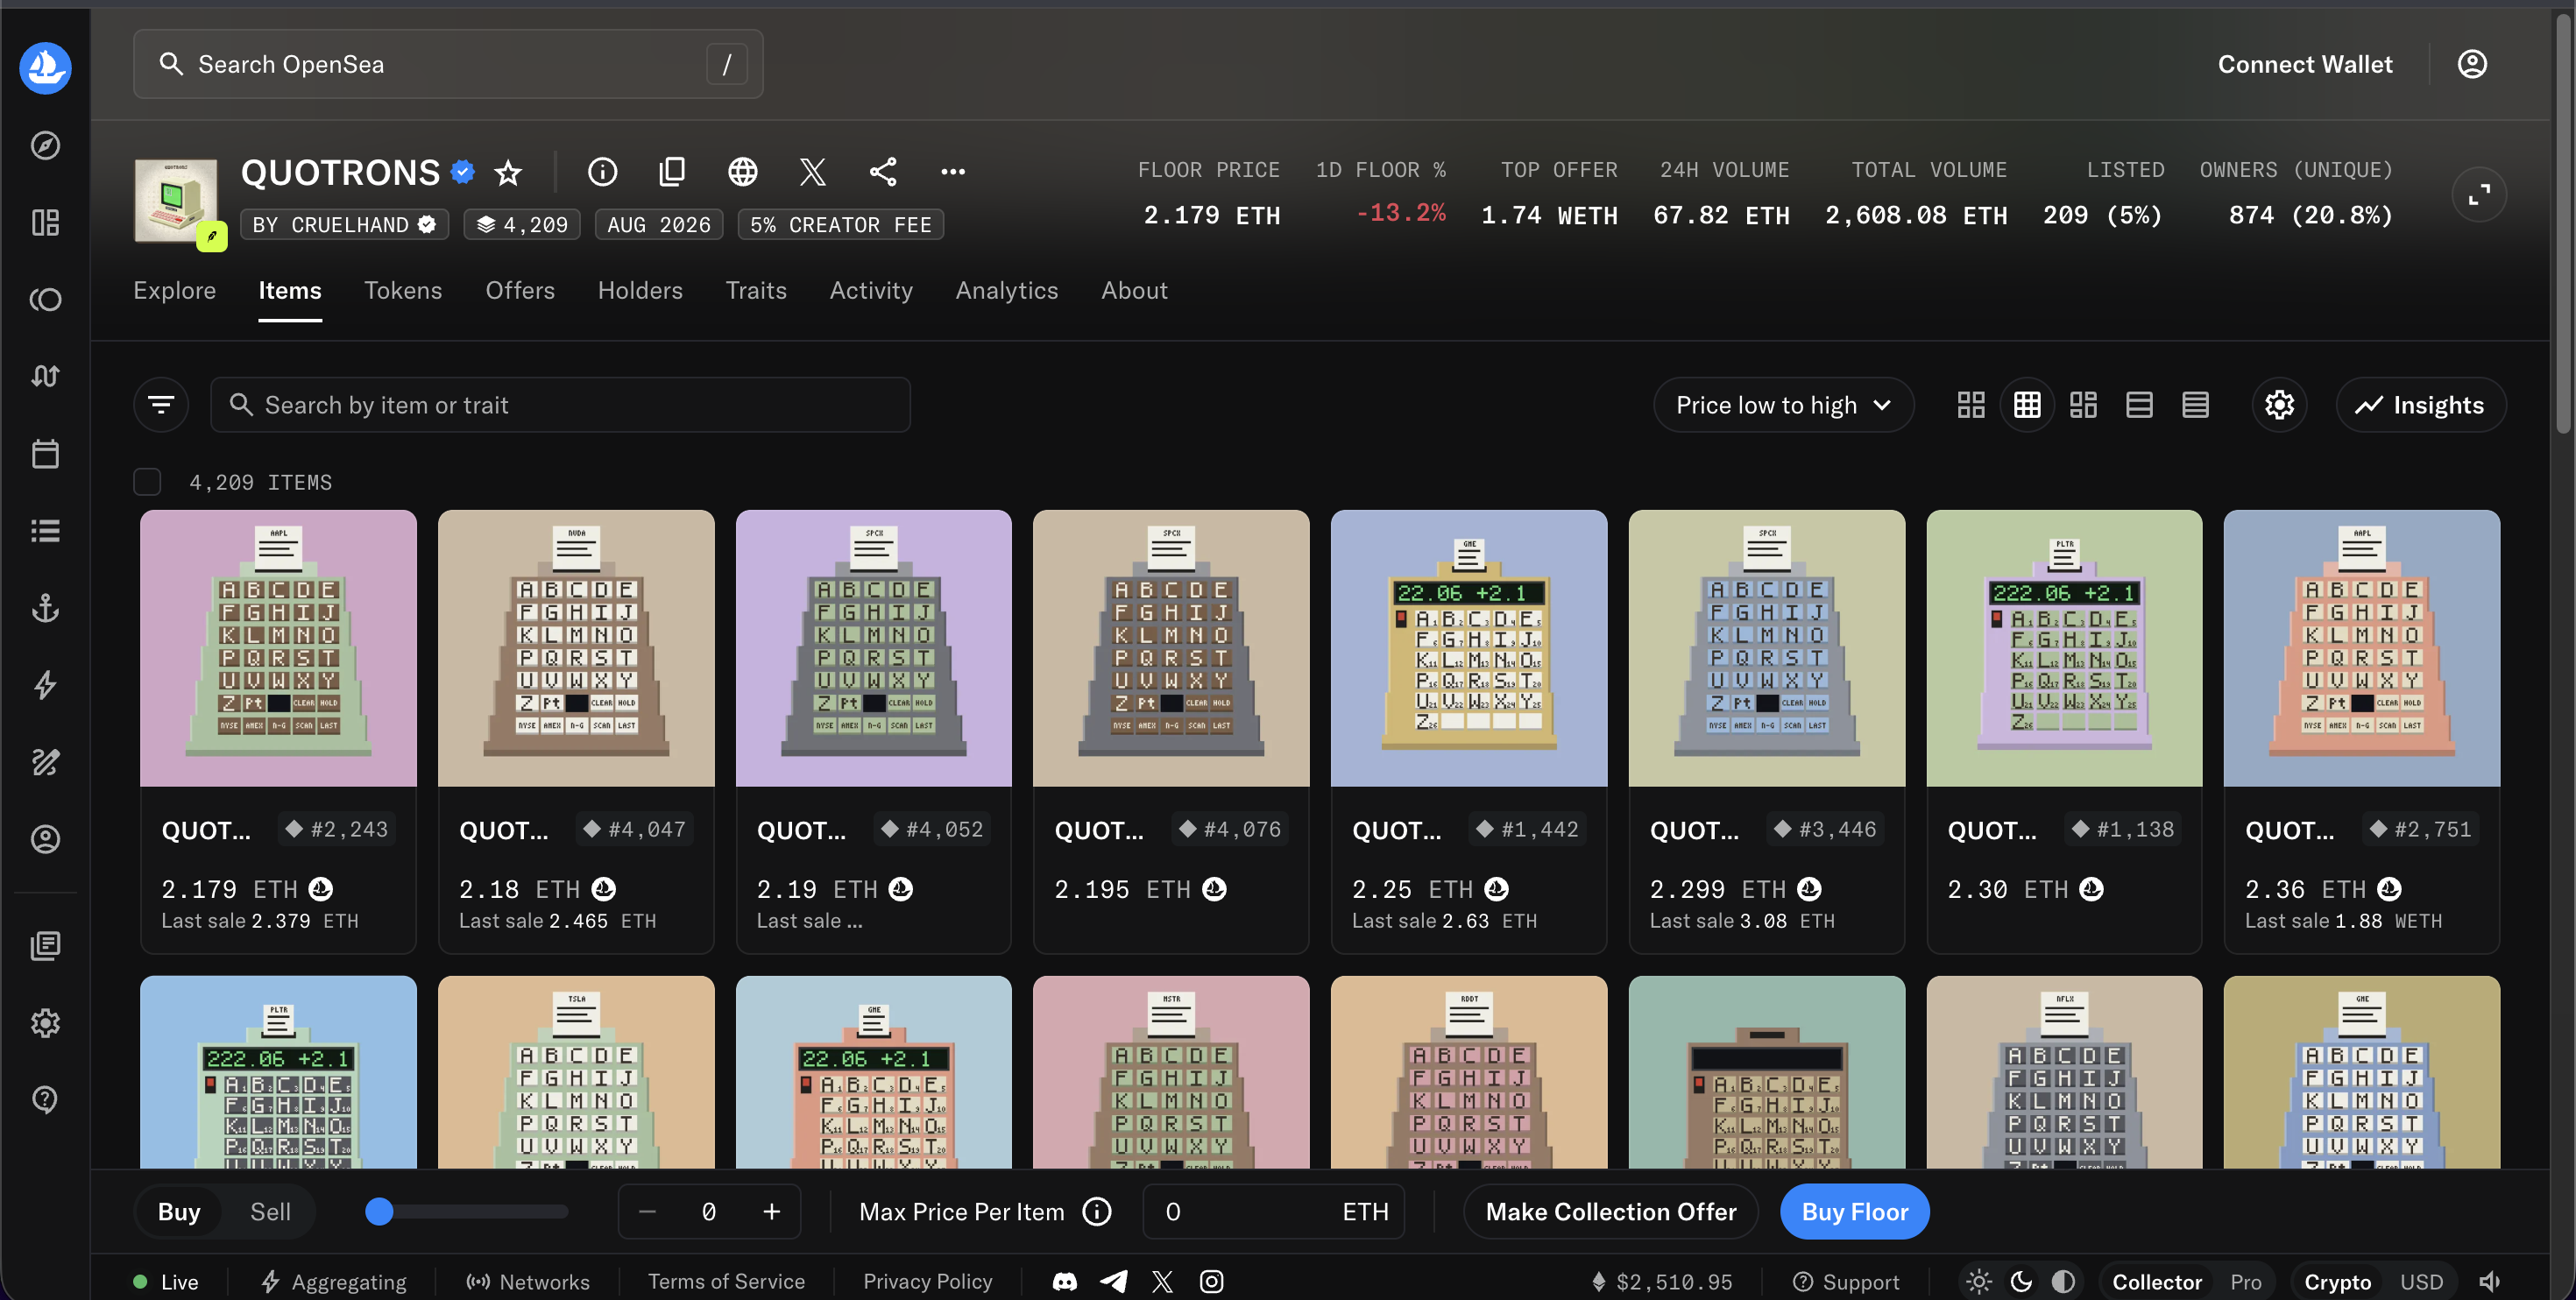Select Crypto currency display
The width and height of the screenshot is (2576, 1300).
(x=2337, y=1281)
